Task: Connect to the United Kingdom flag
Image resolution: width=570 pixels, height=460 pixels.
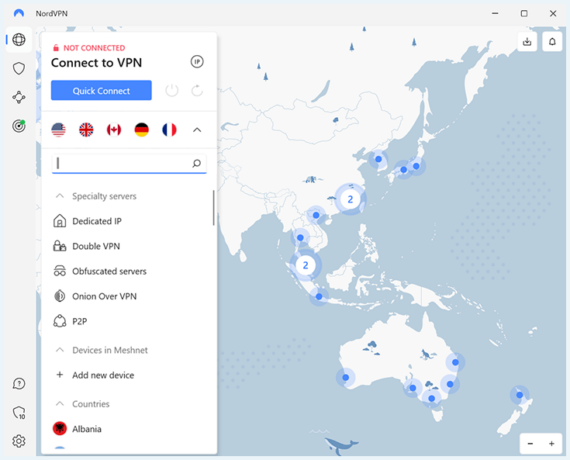Action: 86,129
